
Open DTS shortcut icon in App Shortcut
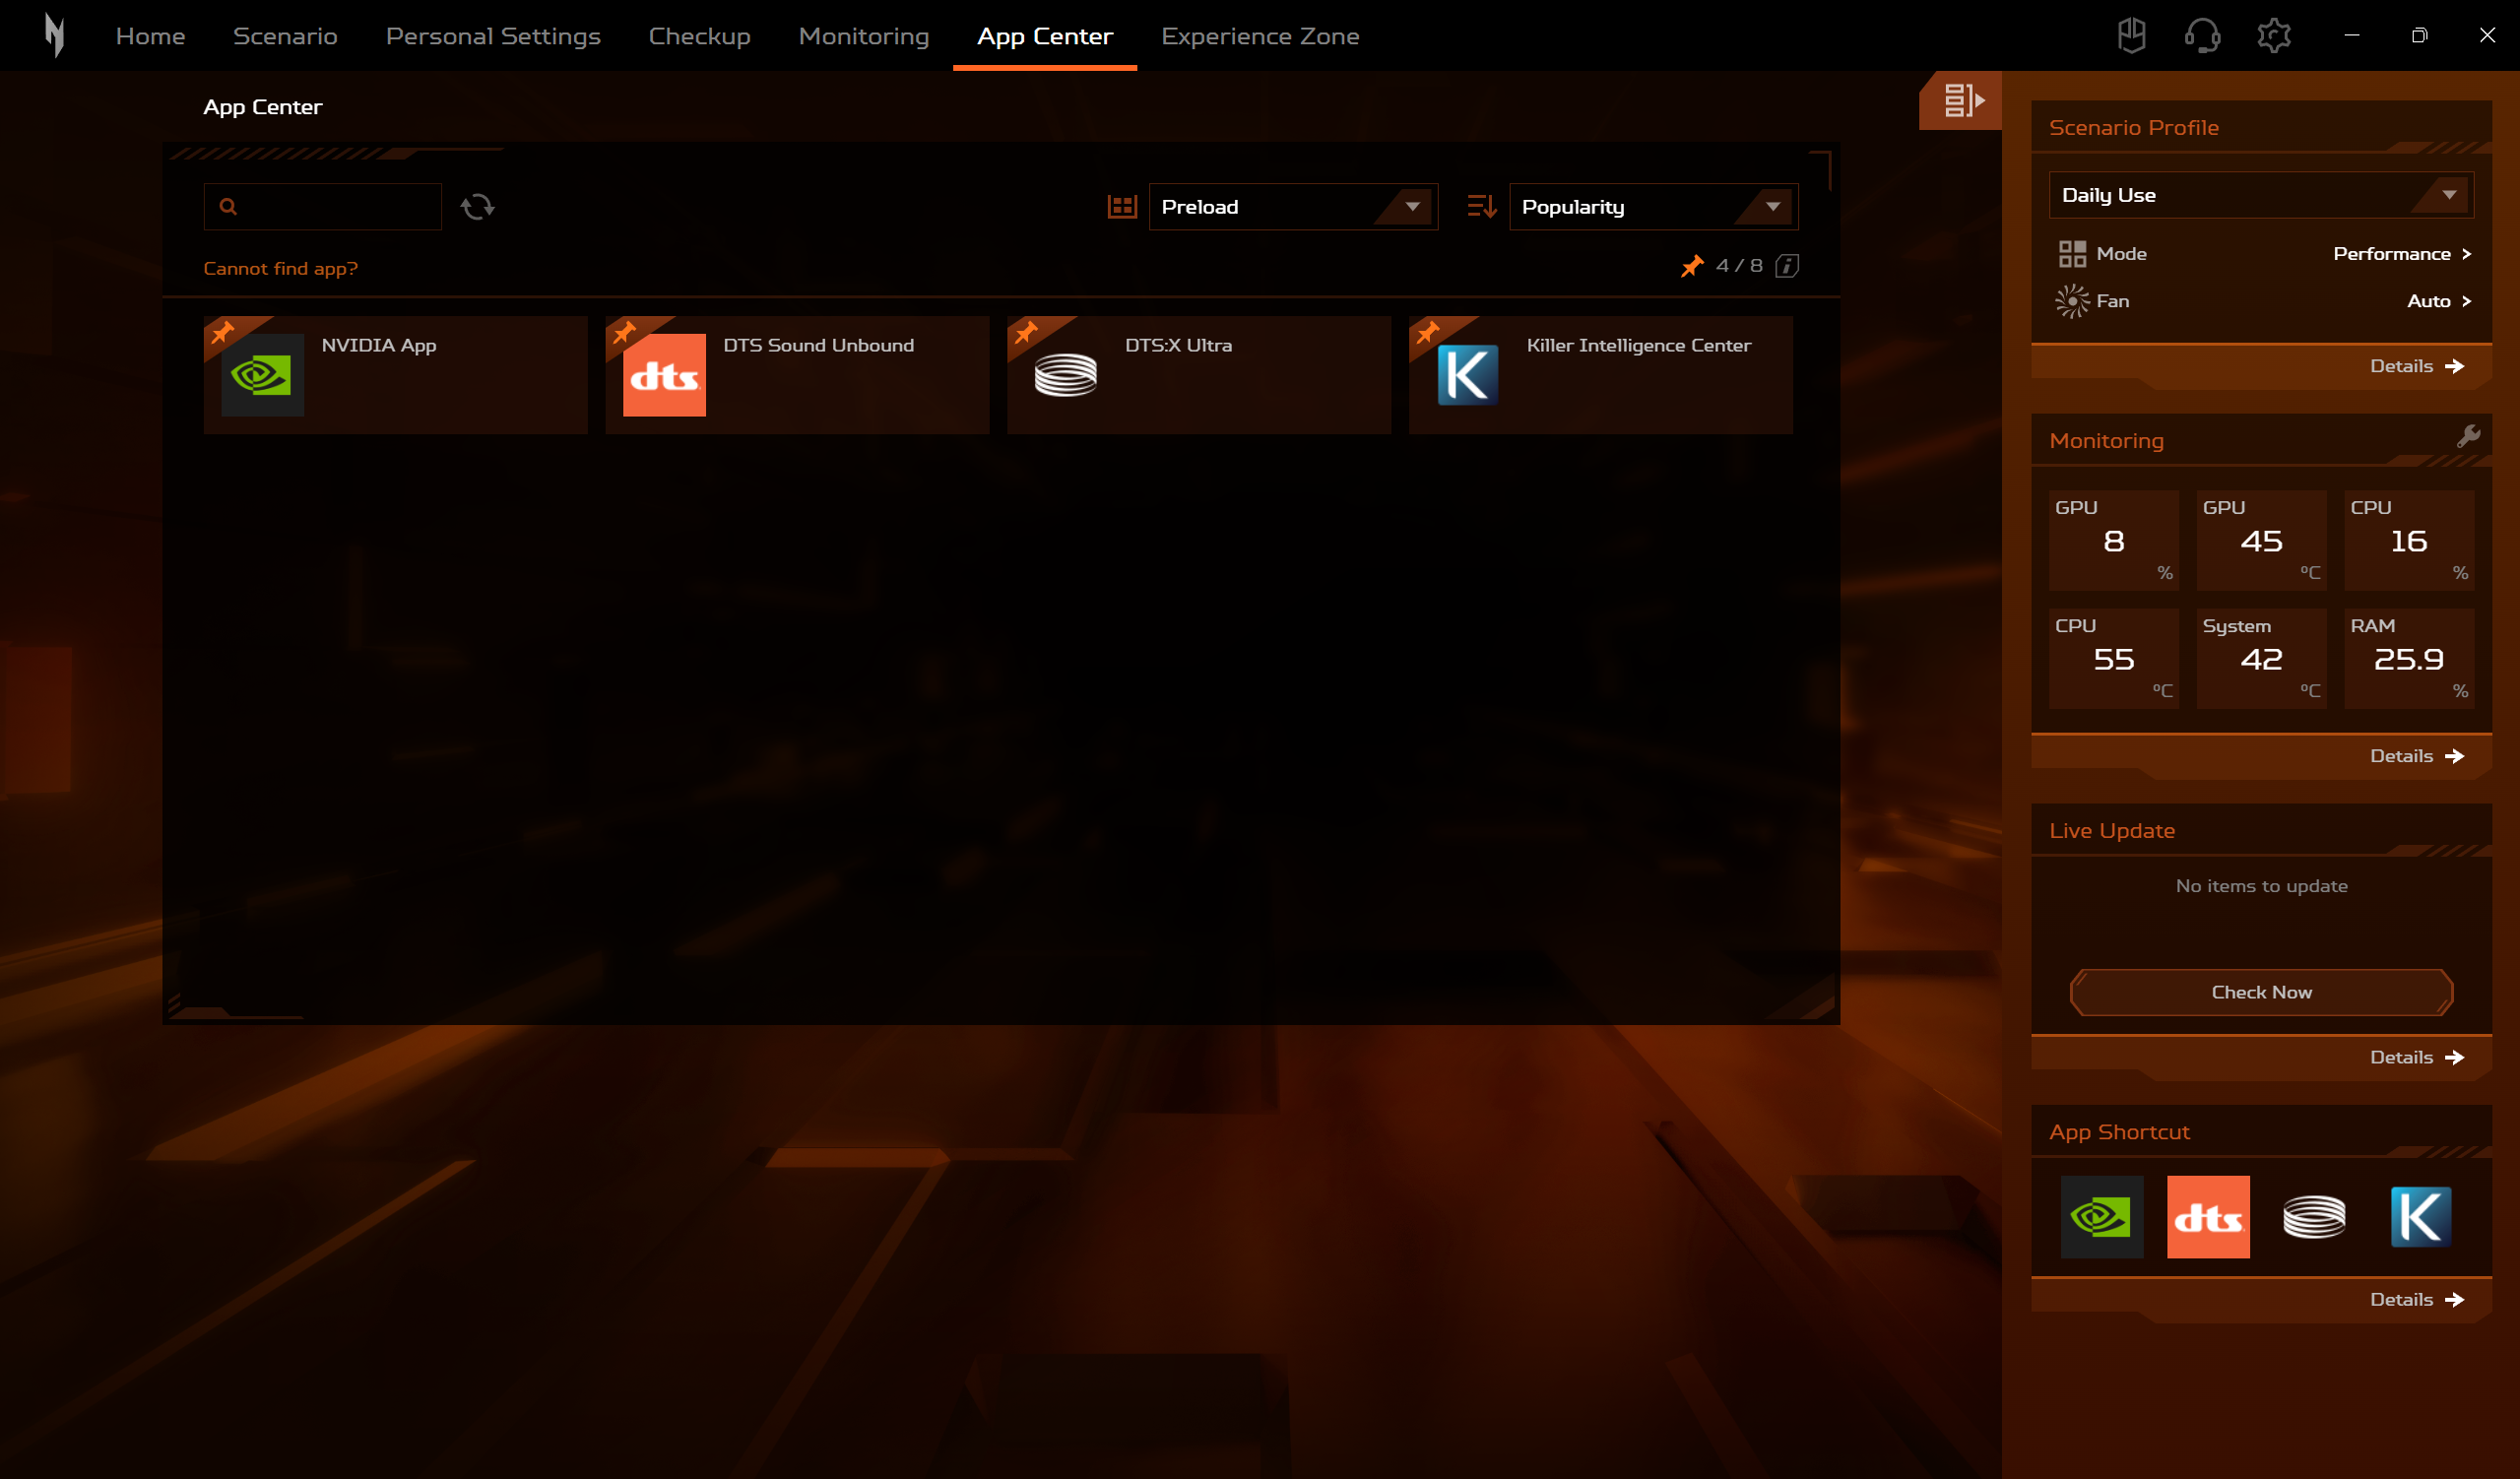2207,1217
